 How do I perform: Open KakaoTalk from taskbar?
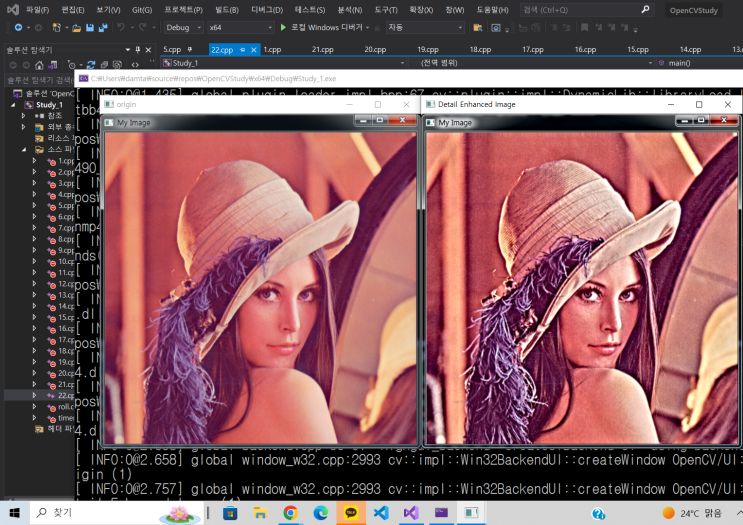pyautogui.click(x=351, y=513)
